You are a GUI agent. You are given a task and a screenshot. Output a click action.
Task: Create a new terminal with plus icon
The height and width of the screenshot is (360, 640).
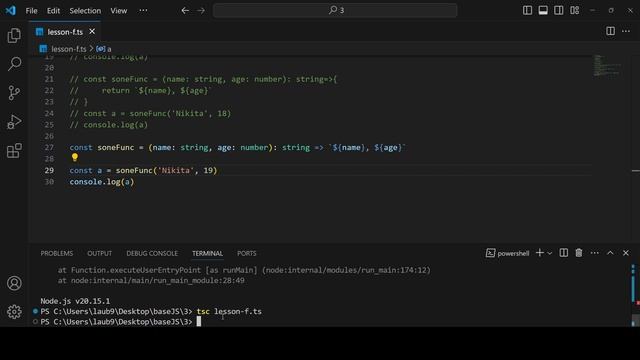click(x=540, y=253)
